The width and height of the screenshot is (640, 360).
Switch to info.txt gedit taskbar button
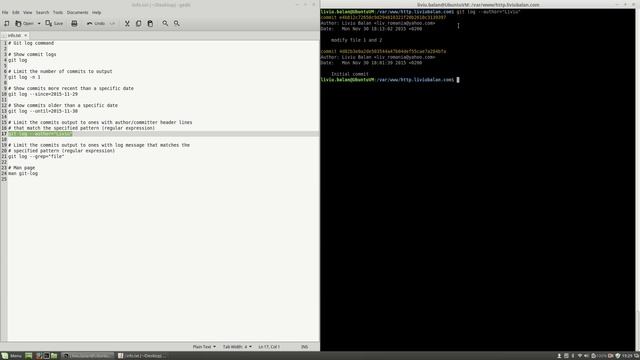pos(143,356)
